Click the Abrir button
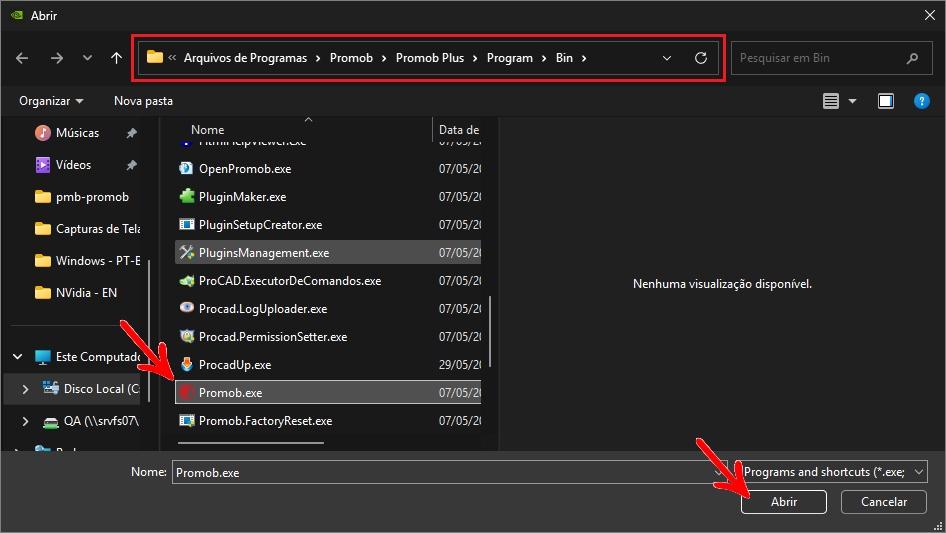This screenshot has width=946, height=533. pos(784,502)
